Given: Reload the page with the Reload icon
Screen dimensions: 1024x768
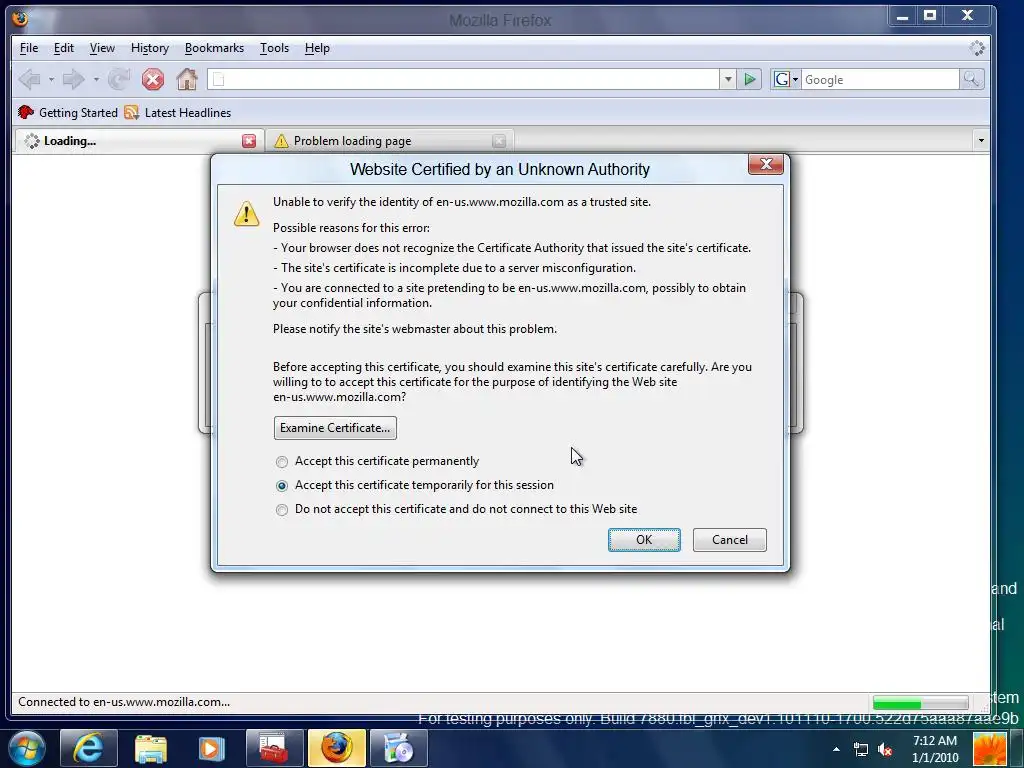Looking at the screenshot, I should click(119, 80).
